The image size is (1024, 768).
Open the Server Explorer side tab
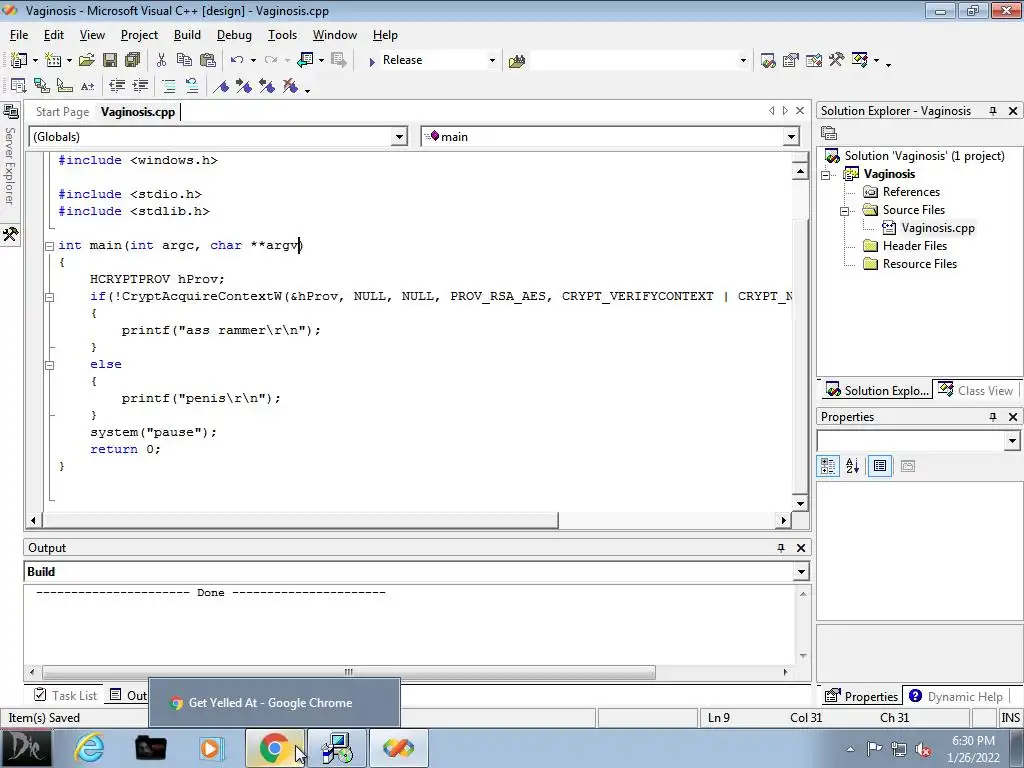click(10, 156)
